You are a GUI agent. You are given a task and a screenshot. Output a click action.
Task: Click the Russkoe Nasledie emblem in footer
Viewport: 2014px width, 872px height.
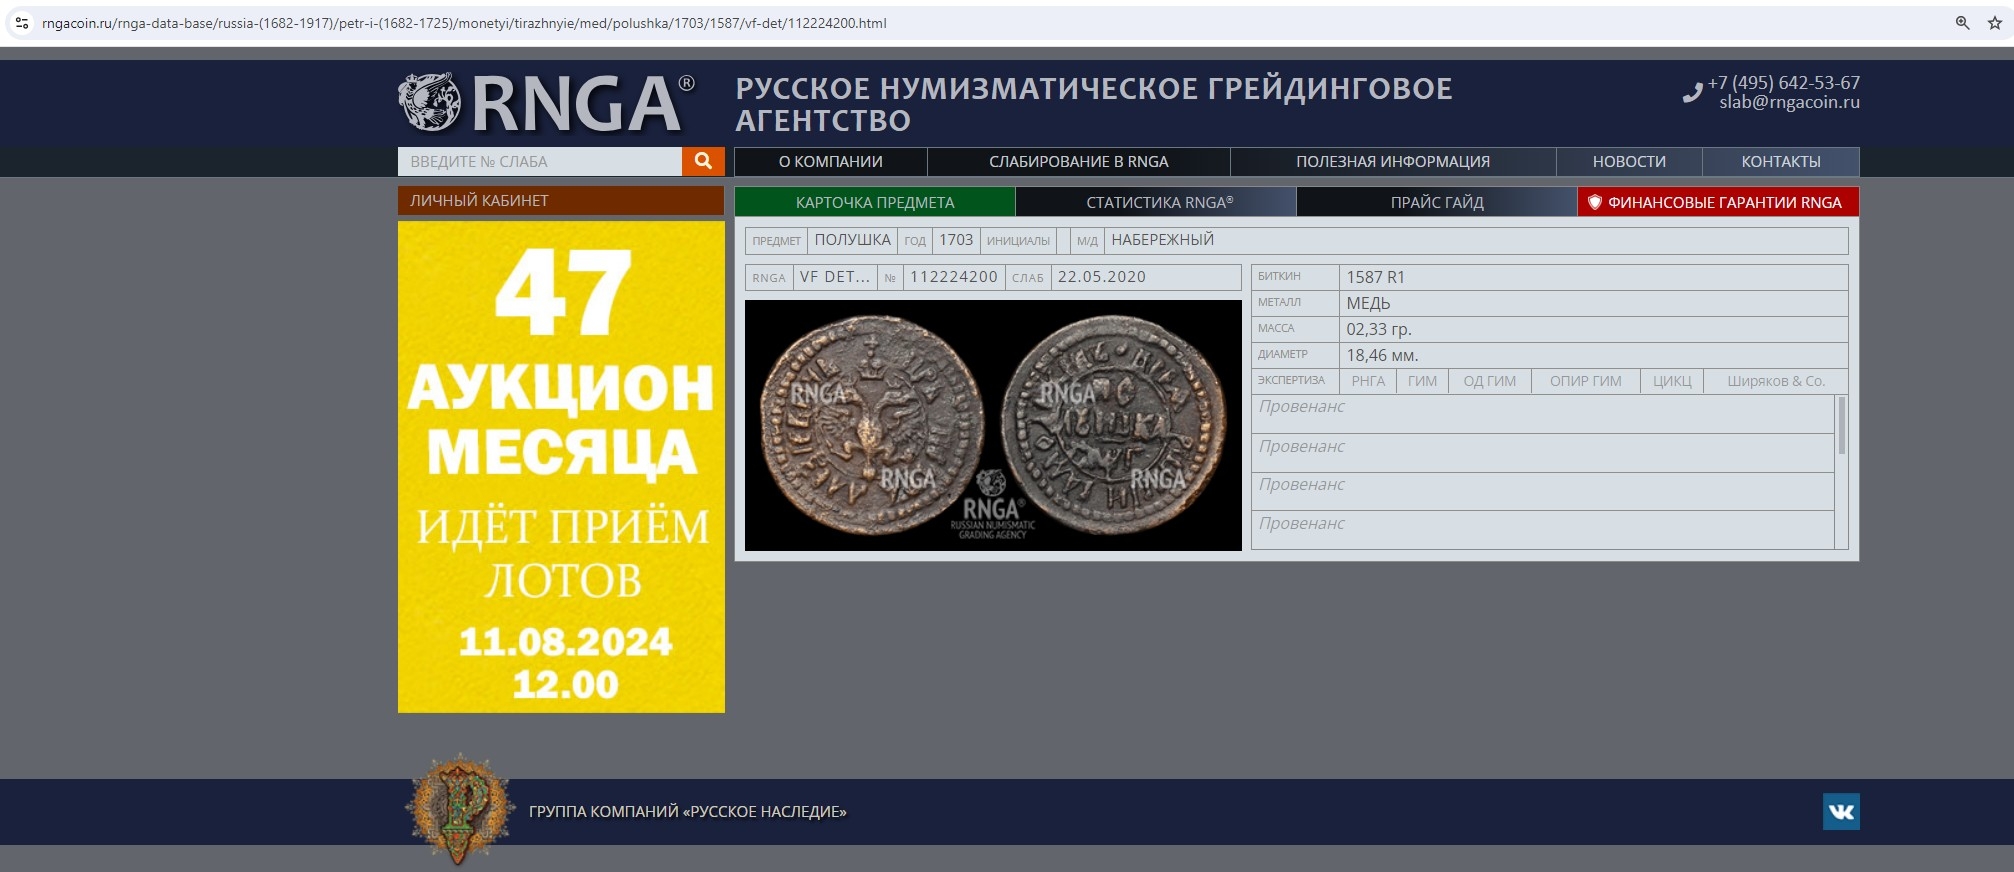coord(458,809)
